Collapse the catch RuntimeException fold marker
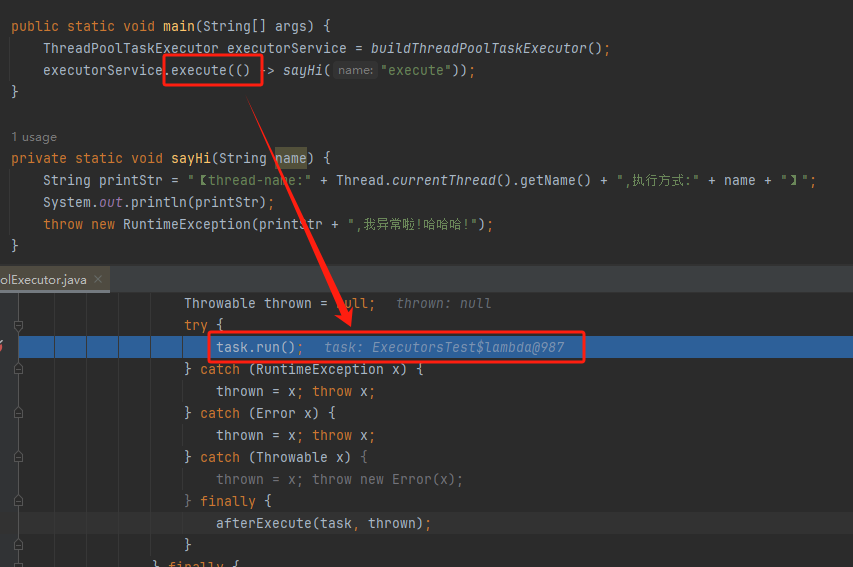 (18, 369)
